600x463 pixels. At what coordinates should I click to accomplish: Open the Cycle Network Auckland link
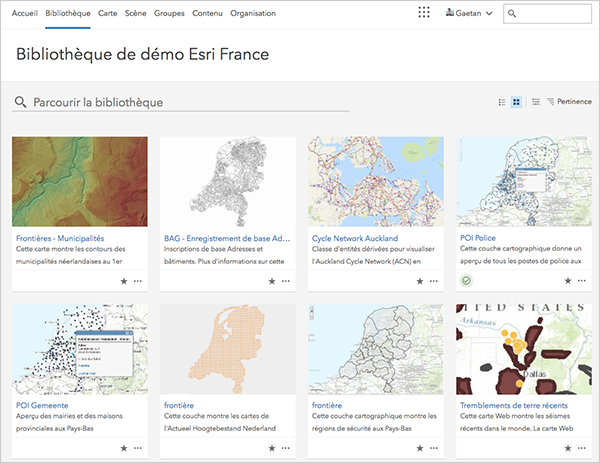click(x=355, y=239)
